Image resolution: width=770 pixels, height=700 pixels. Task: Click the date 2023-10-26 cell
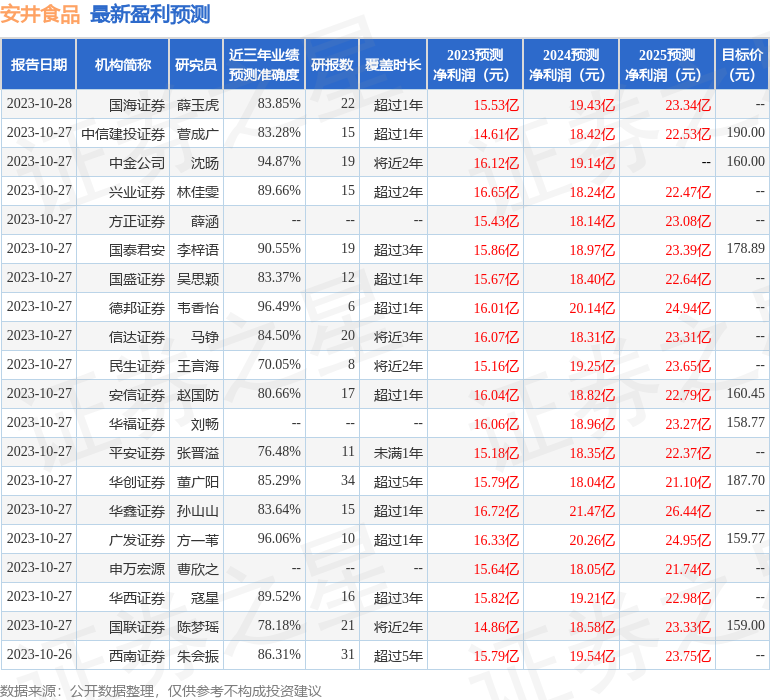39,654
